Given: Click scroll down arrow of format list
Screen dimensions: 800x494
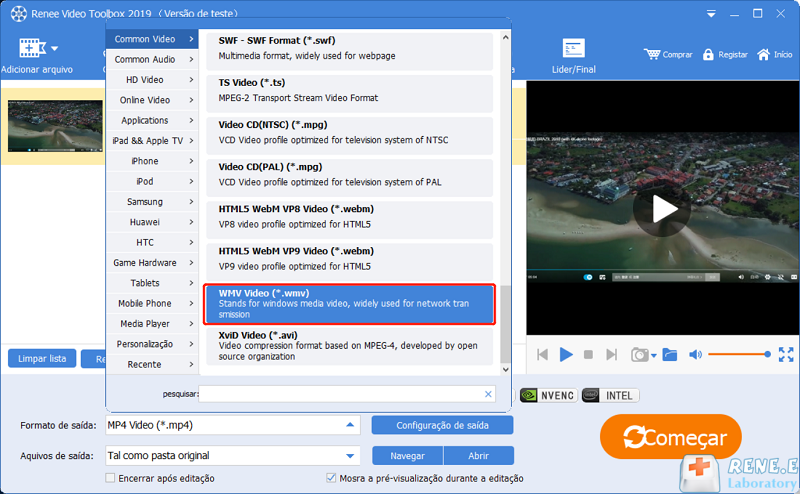Looking at the screenshot, I should tap(505, 369).
